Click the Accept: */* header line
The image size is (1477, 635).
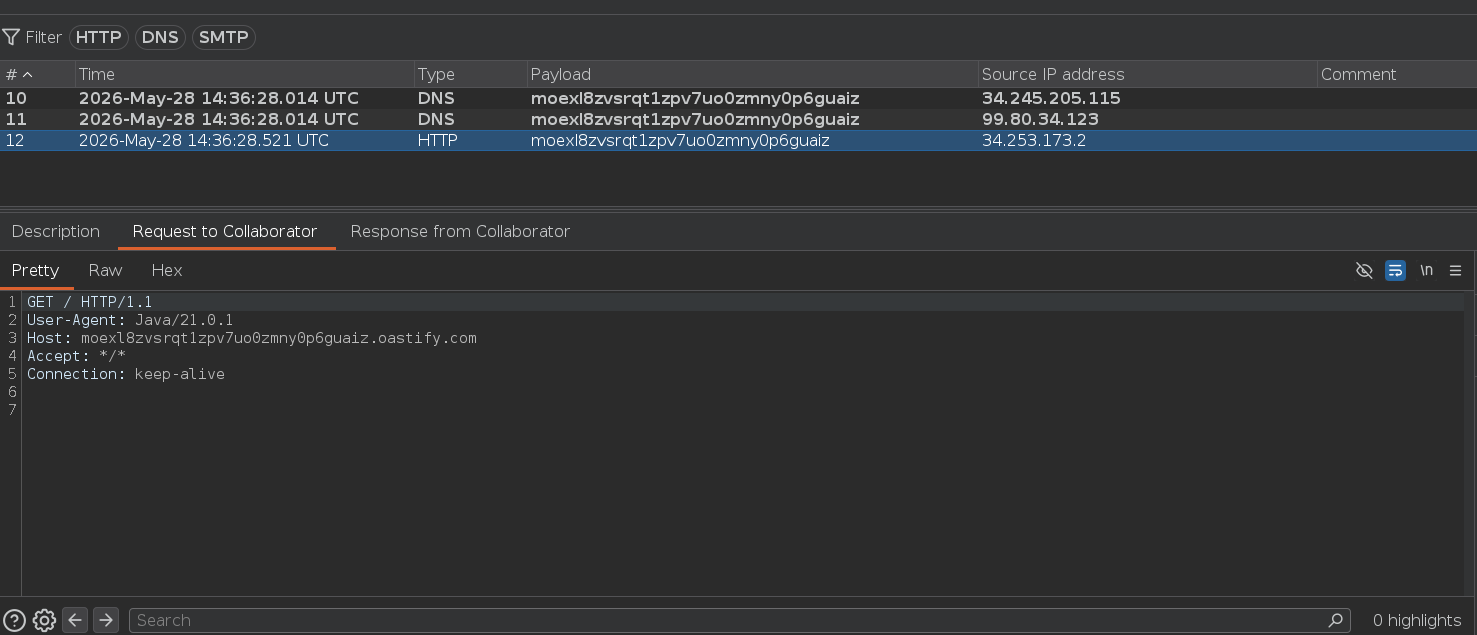pyautogui.click(x=76, y=356)
